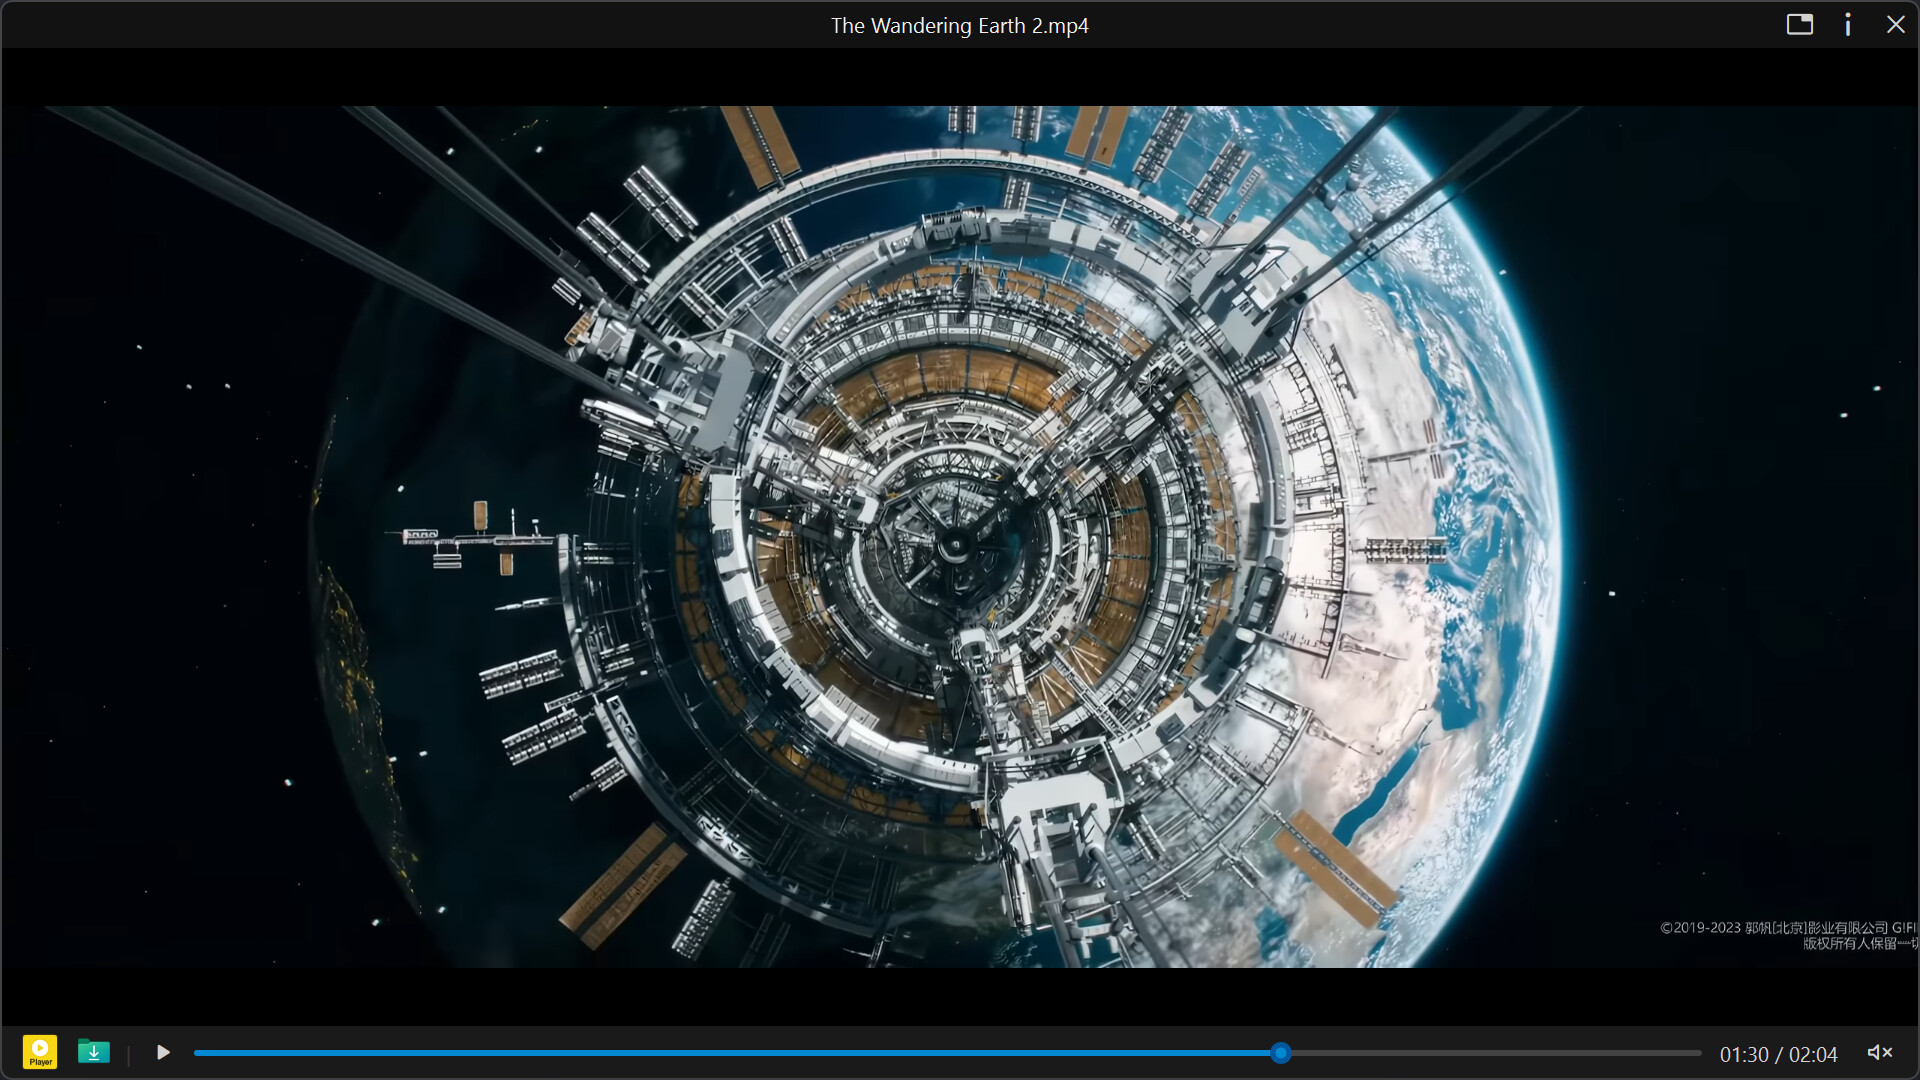This screenshot has height=1080, width=1920.
Task: Enter picture-in-picture mini player mode
Action: [x=1799, y=24]
